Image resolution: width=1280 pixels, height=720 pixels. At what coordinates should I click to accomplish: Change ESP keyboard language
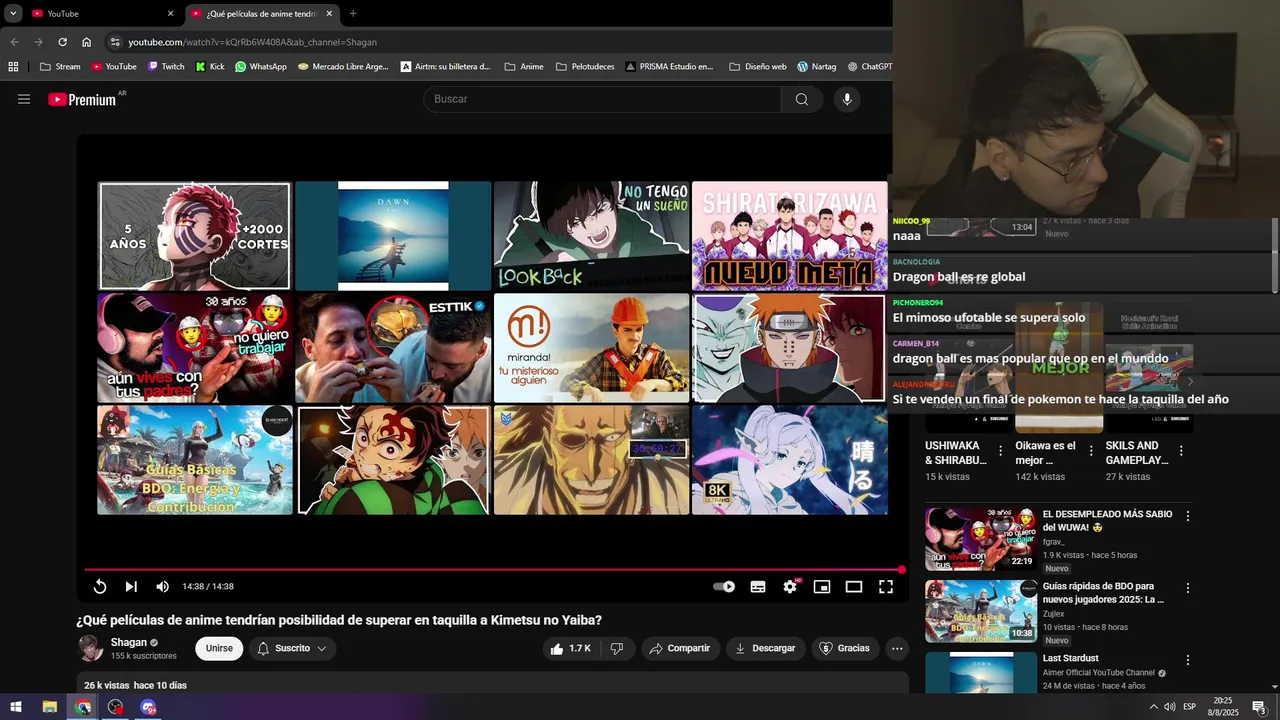point(1189,707)
